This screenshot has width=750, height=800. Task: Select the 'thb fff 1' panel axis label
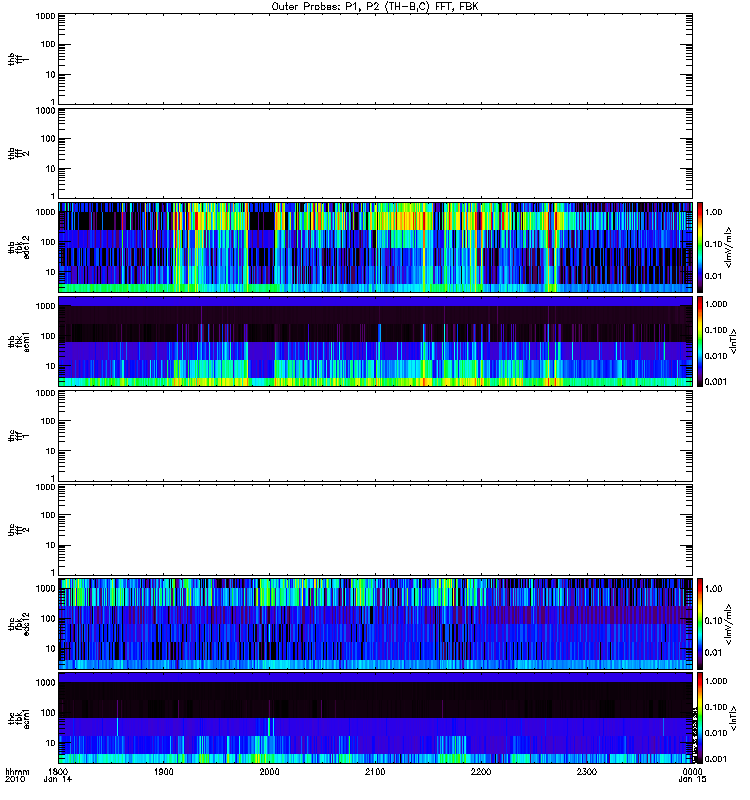pos(18,59)
